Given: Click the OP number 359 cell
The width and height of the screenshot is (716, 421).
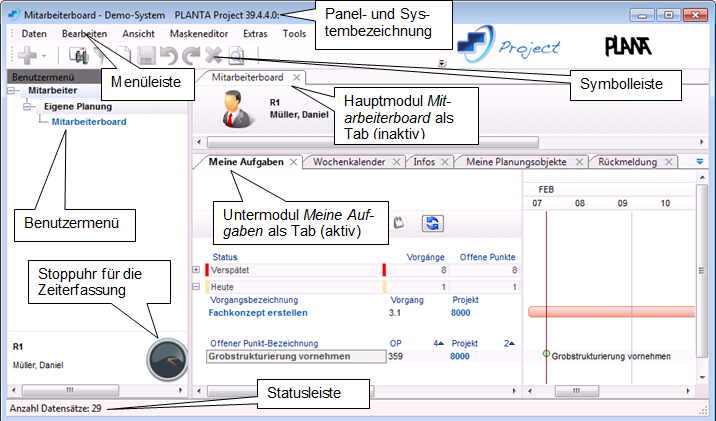Looking at the screenshot, I should 395,356.
